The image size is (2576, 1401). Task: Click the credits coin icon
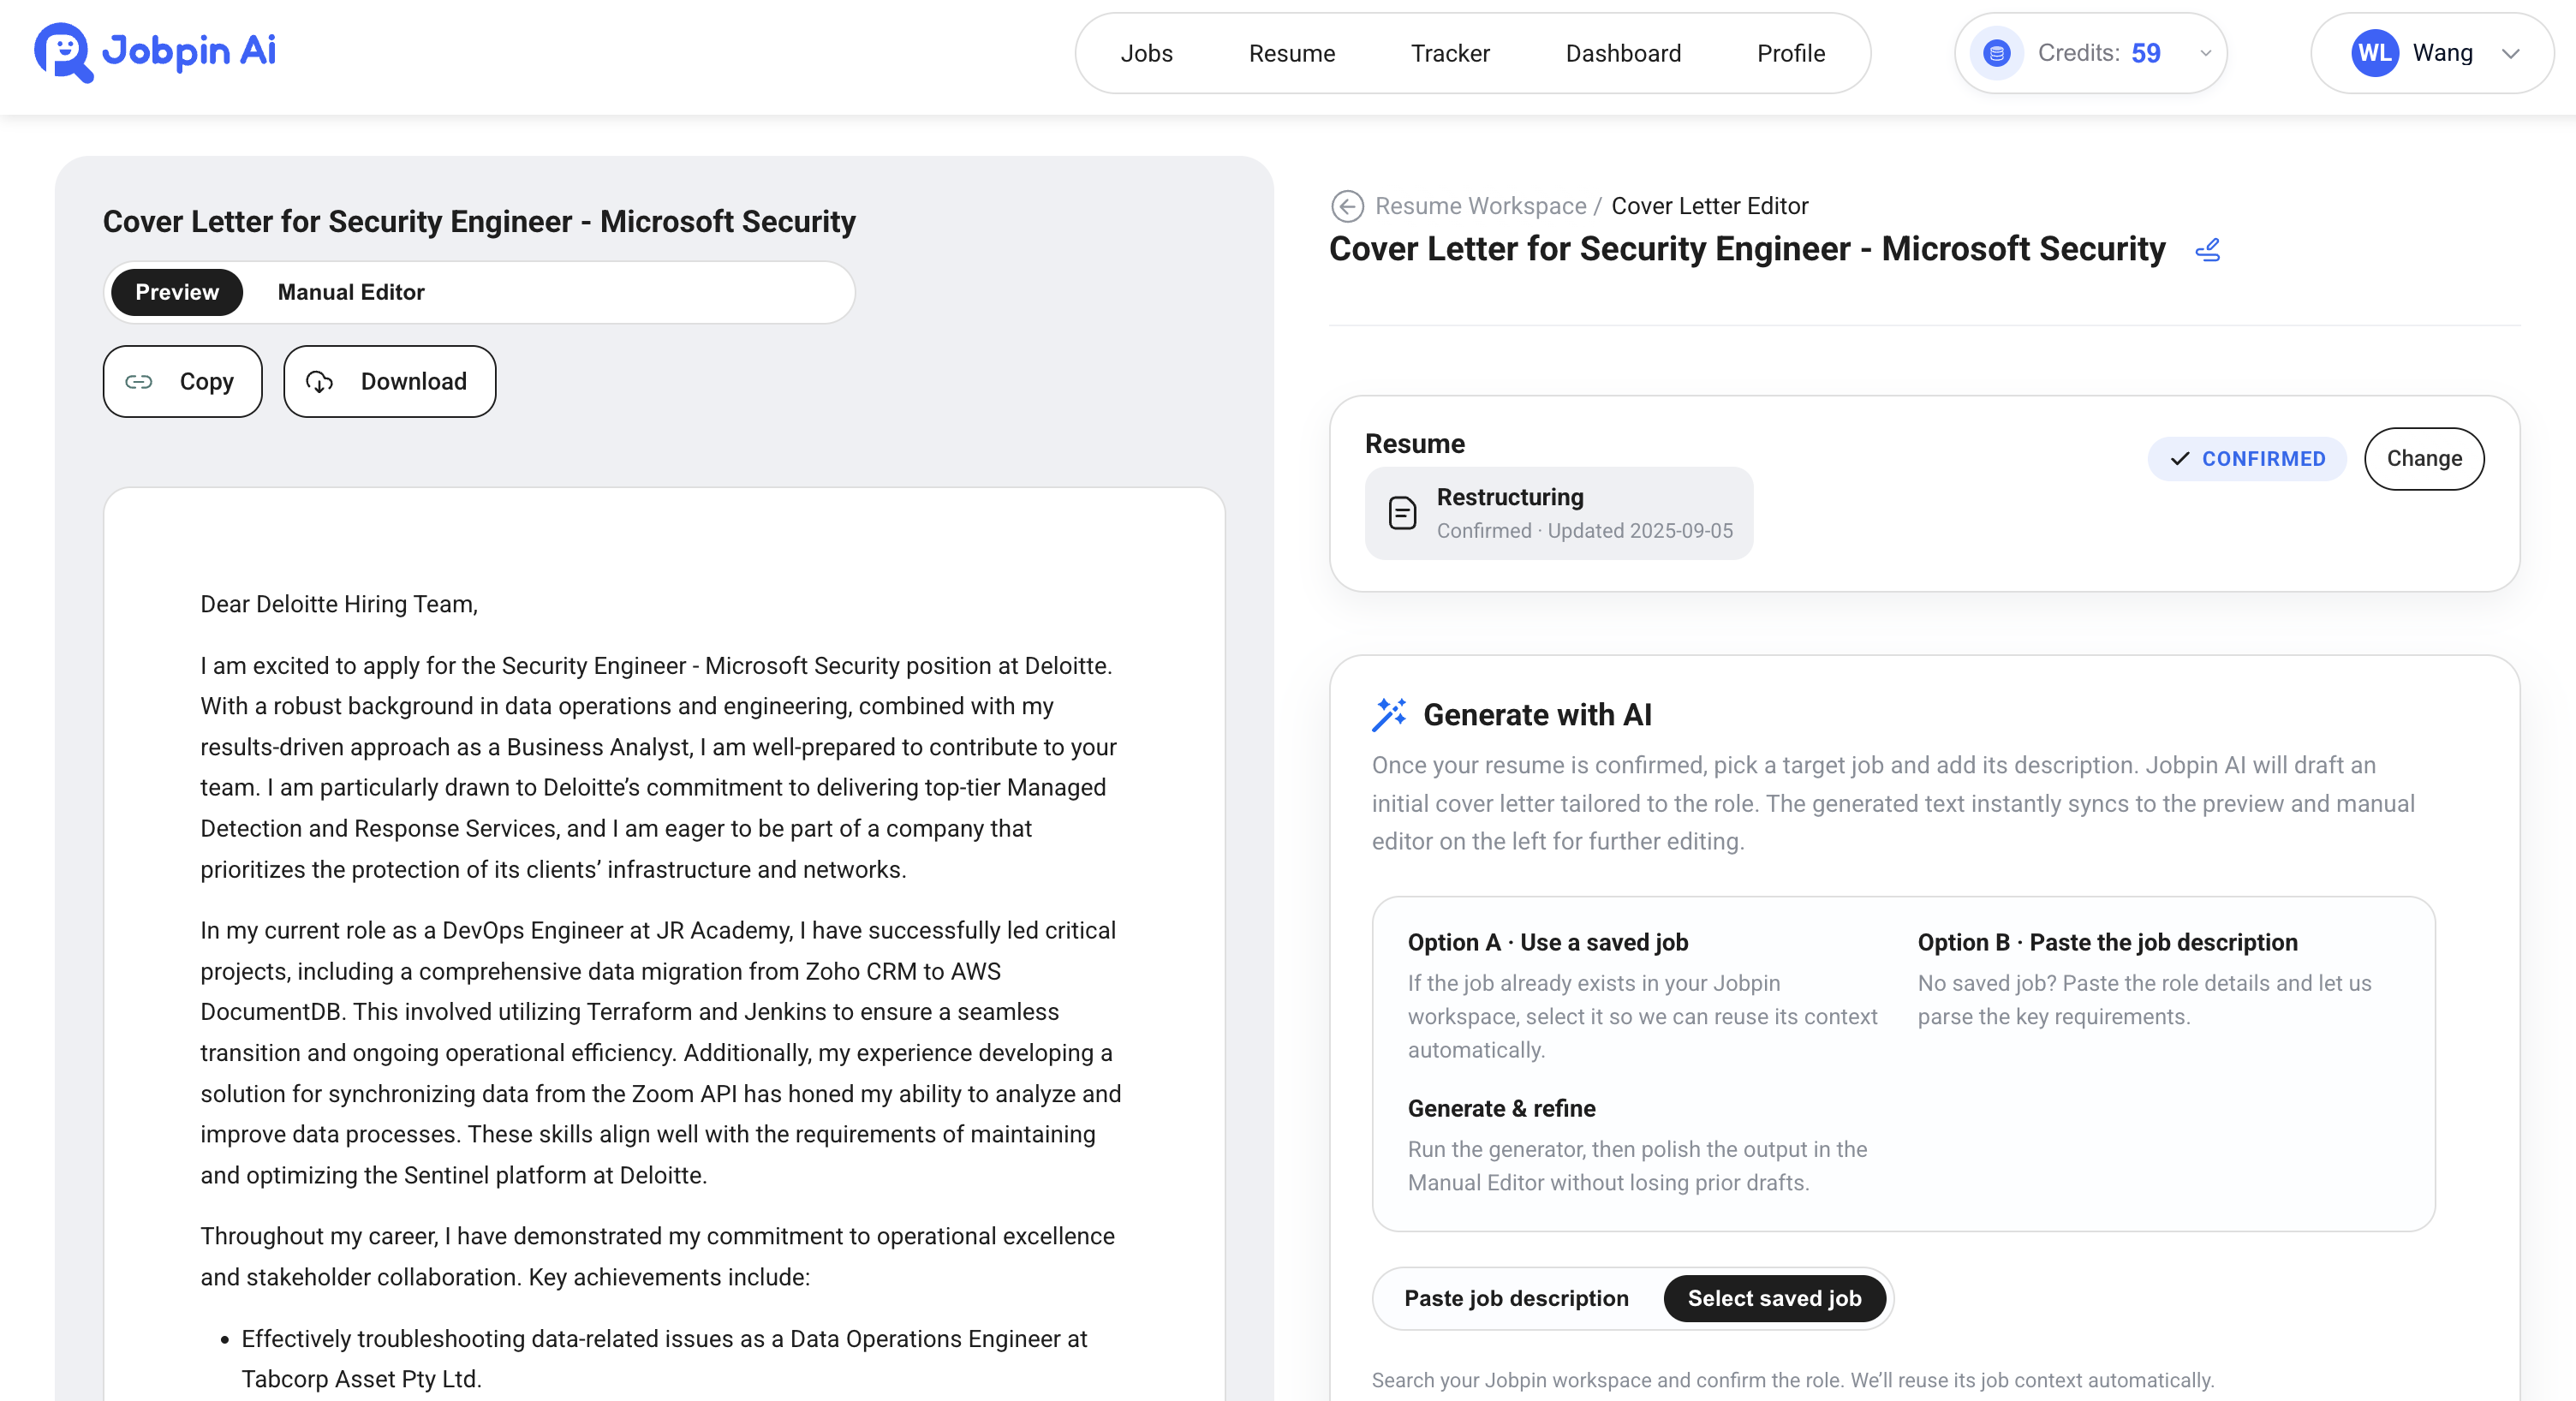1996,53
